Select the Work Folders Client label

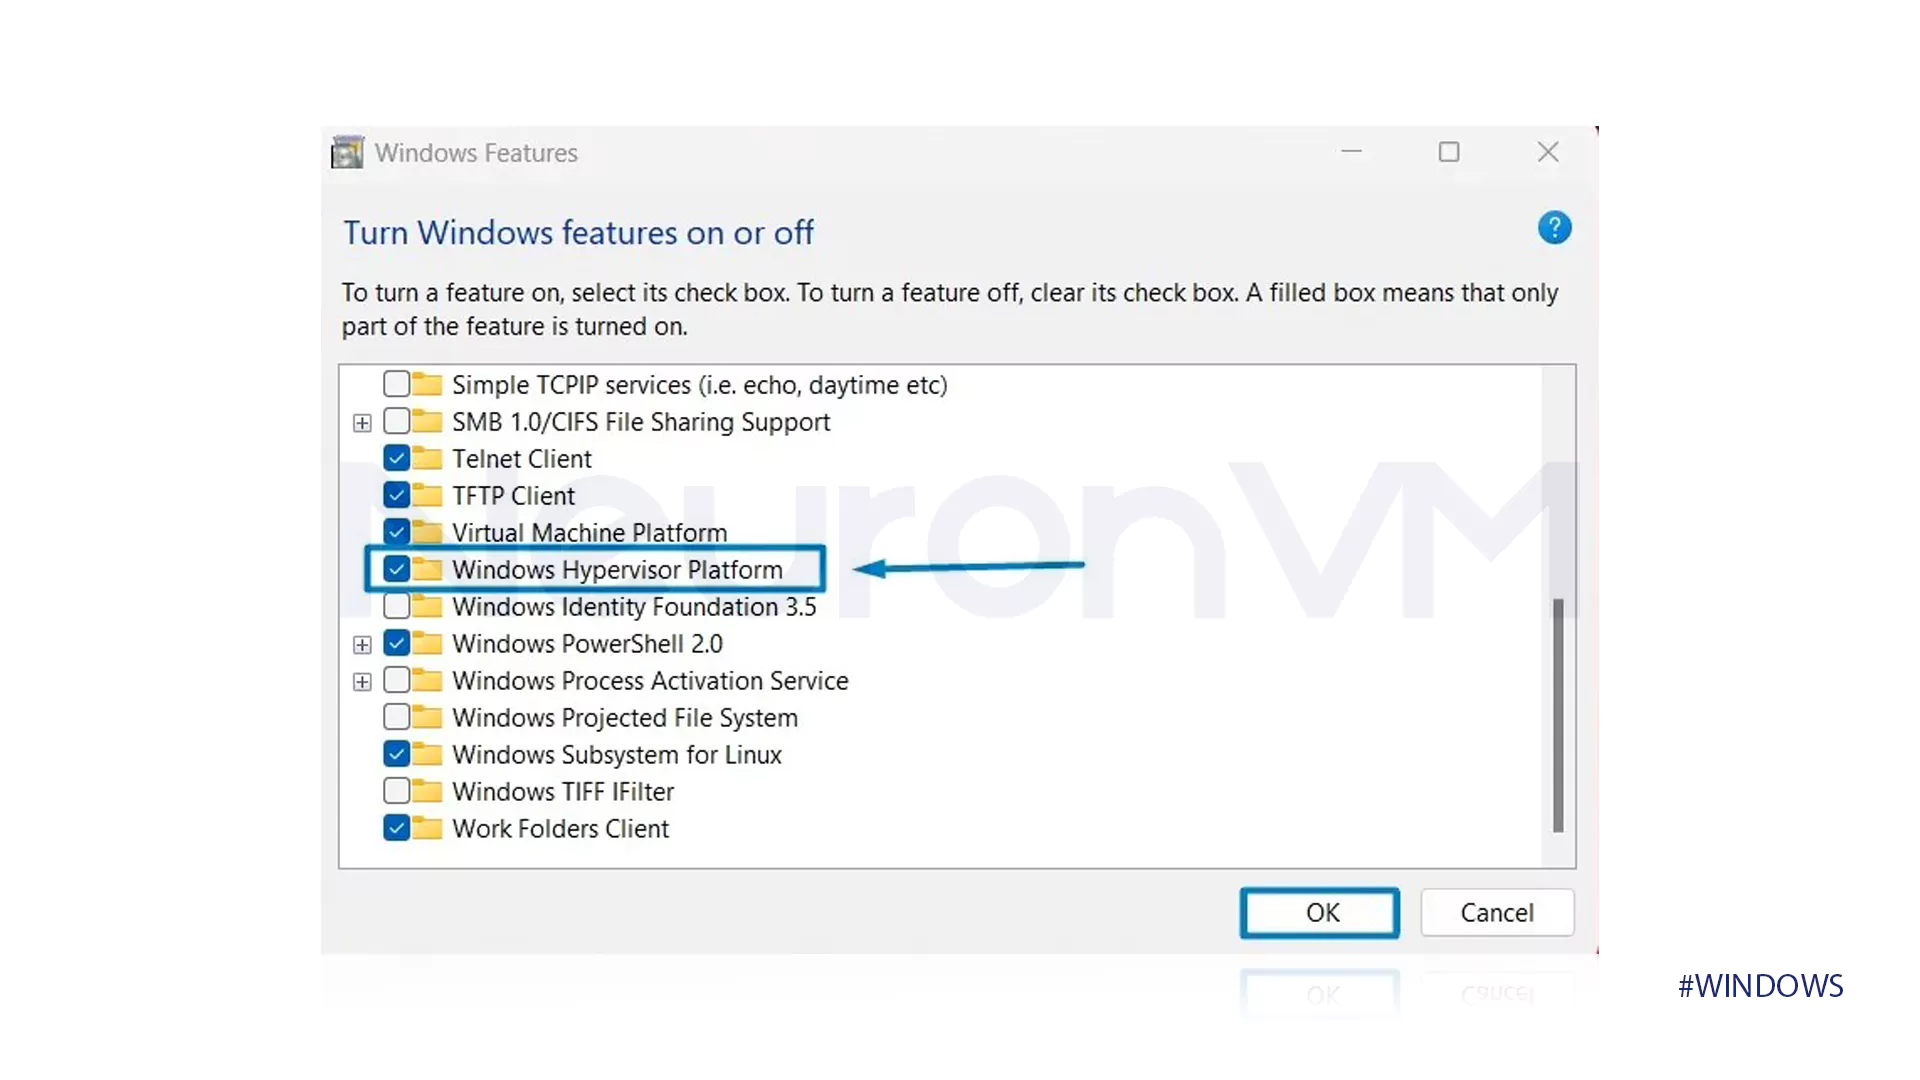[560, 829]
